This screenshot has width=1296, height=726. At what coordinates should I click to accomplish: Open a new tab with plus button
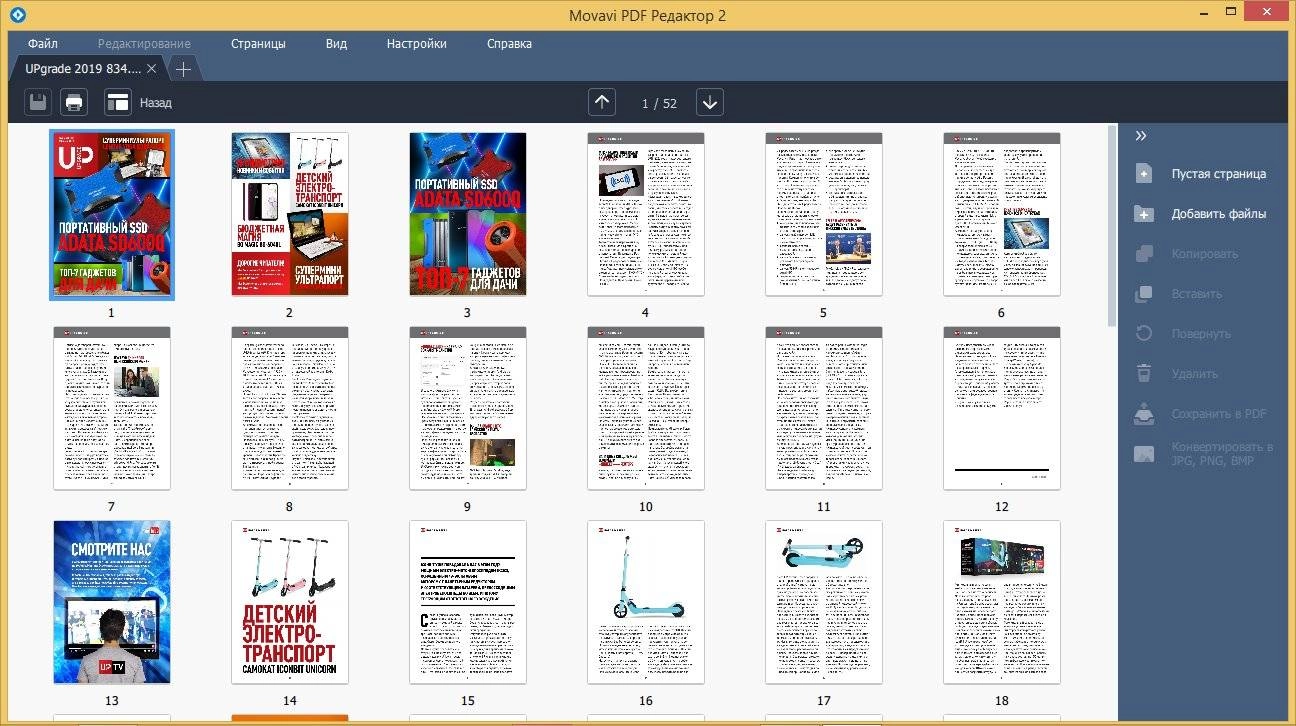click(183, 68)
